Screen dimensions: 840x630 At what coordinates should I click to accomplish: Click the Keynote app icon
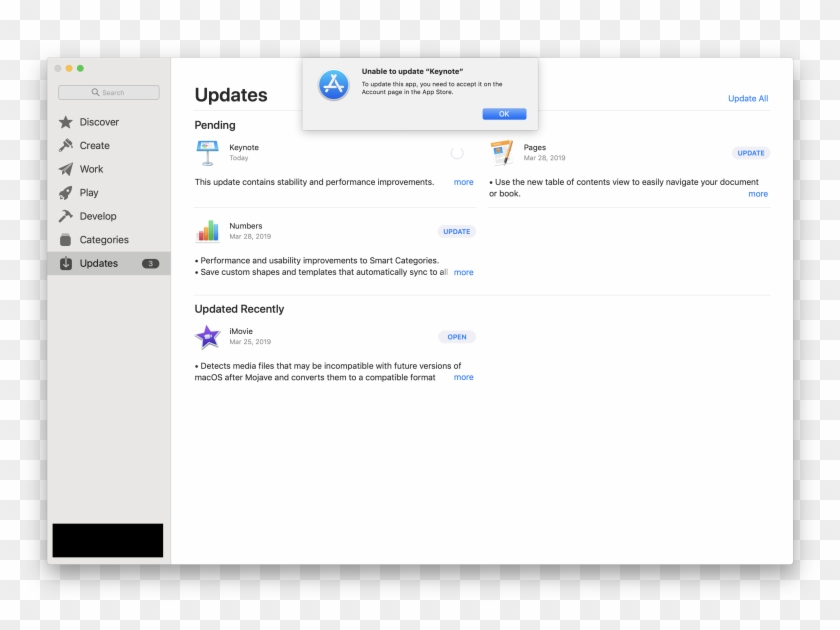point(207,153)
